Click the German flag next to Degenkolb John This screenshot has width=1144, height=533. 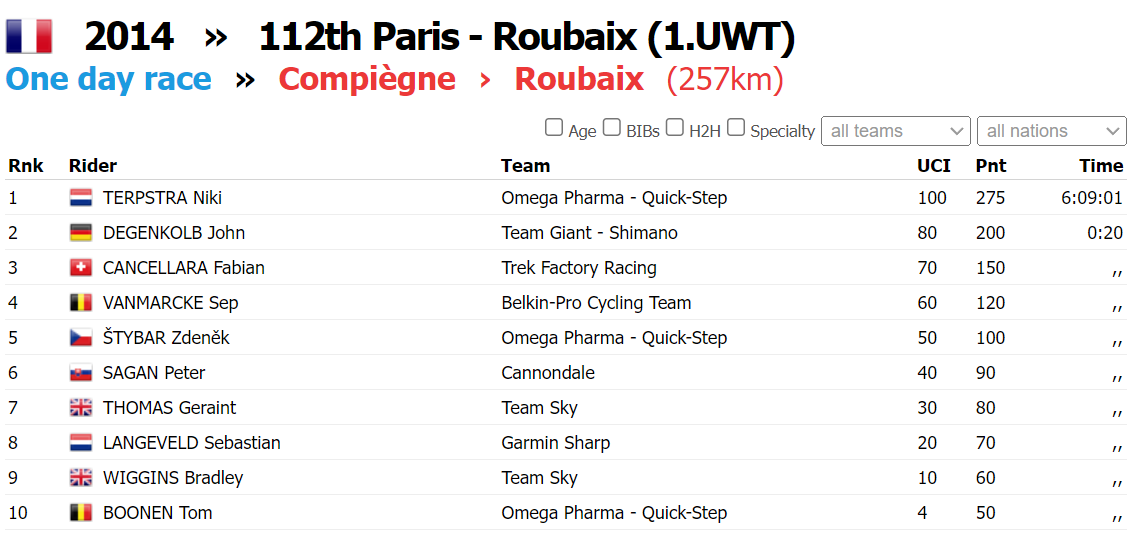81,233
